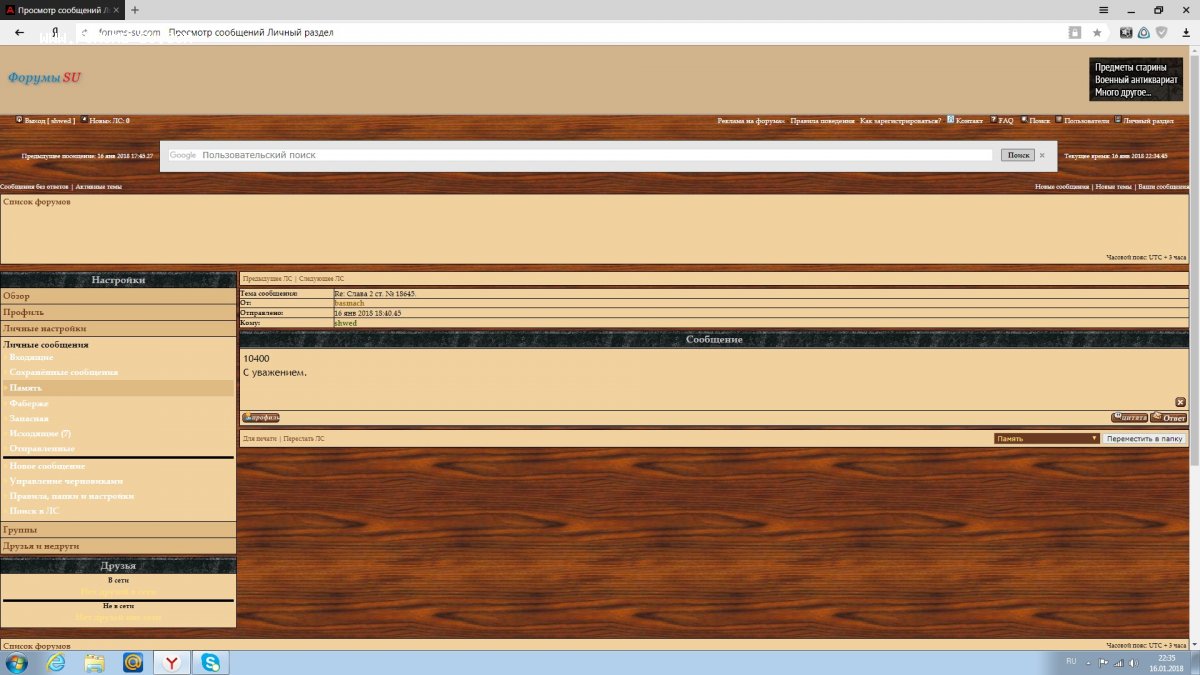Viewport: 1200px width, 675px height.
Task: Click the Quote (цитата) button icon
Action: tap(1129, 418)
